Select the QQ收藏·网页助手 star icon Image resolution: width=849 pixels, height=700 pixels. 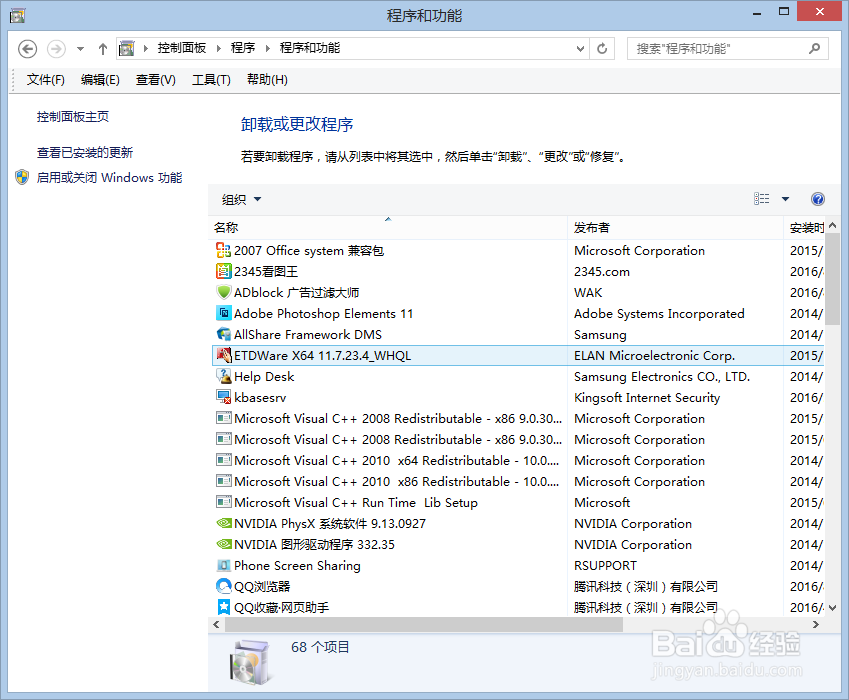[x=224, y=607]
